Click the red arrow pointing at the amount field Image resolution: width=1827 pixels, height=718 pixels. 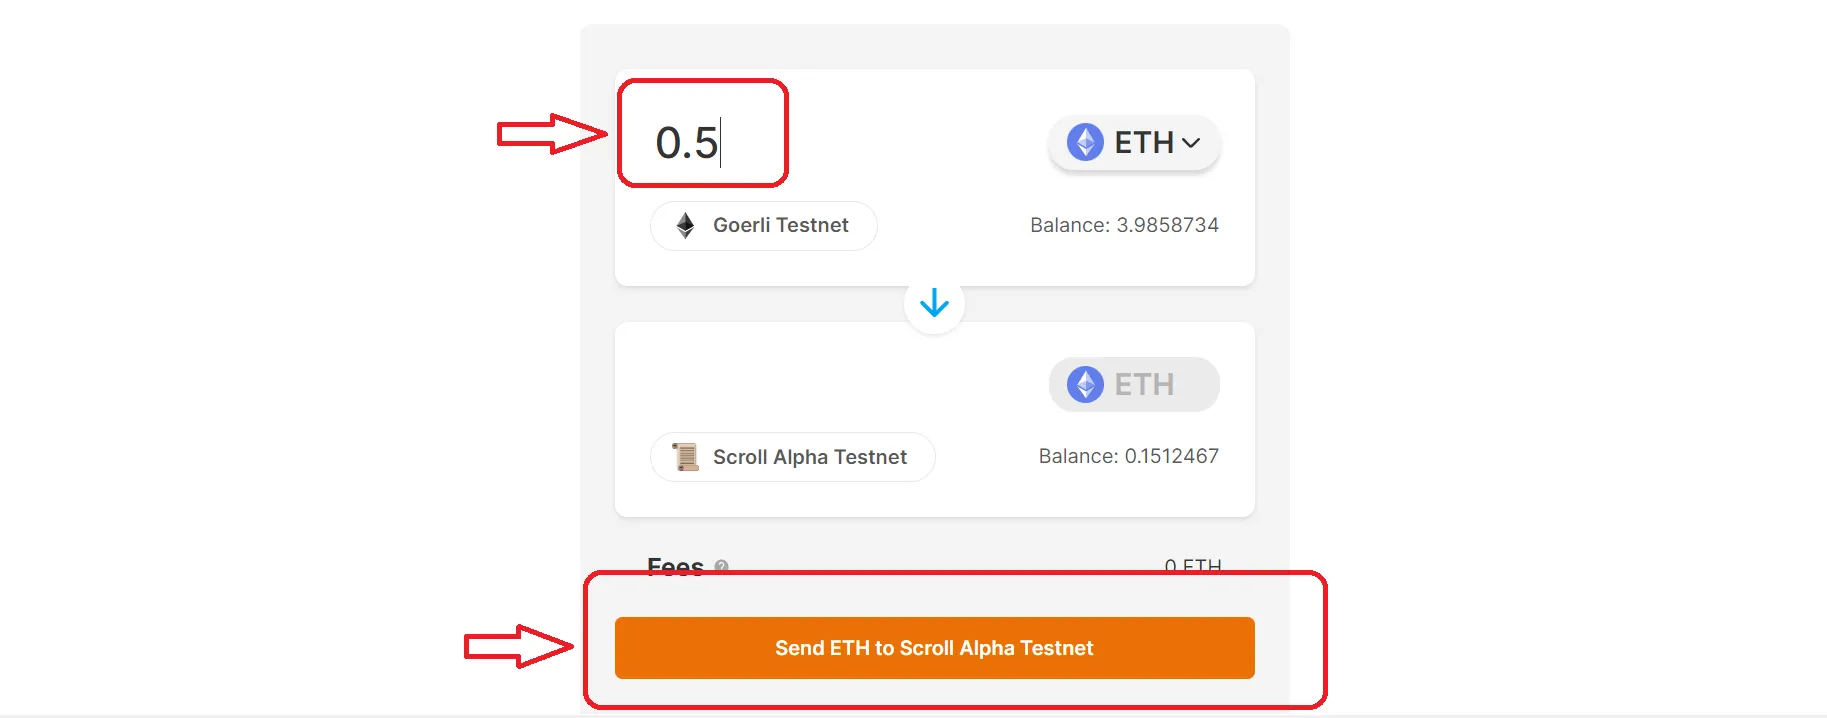click(551, 134)
